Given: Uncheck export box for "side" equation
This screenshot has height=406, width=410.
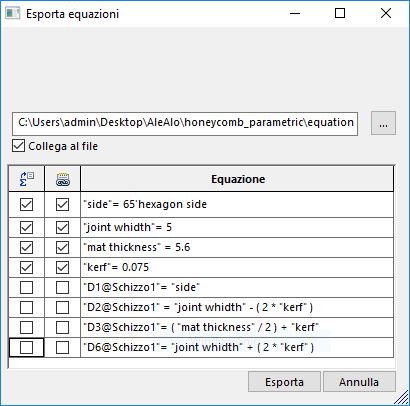Looking at the screenshot, I should click(x=26, y=204).
